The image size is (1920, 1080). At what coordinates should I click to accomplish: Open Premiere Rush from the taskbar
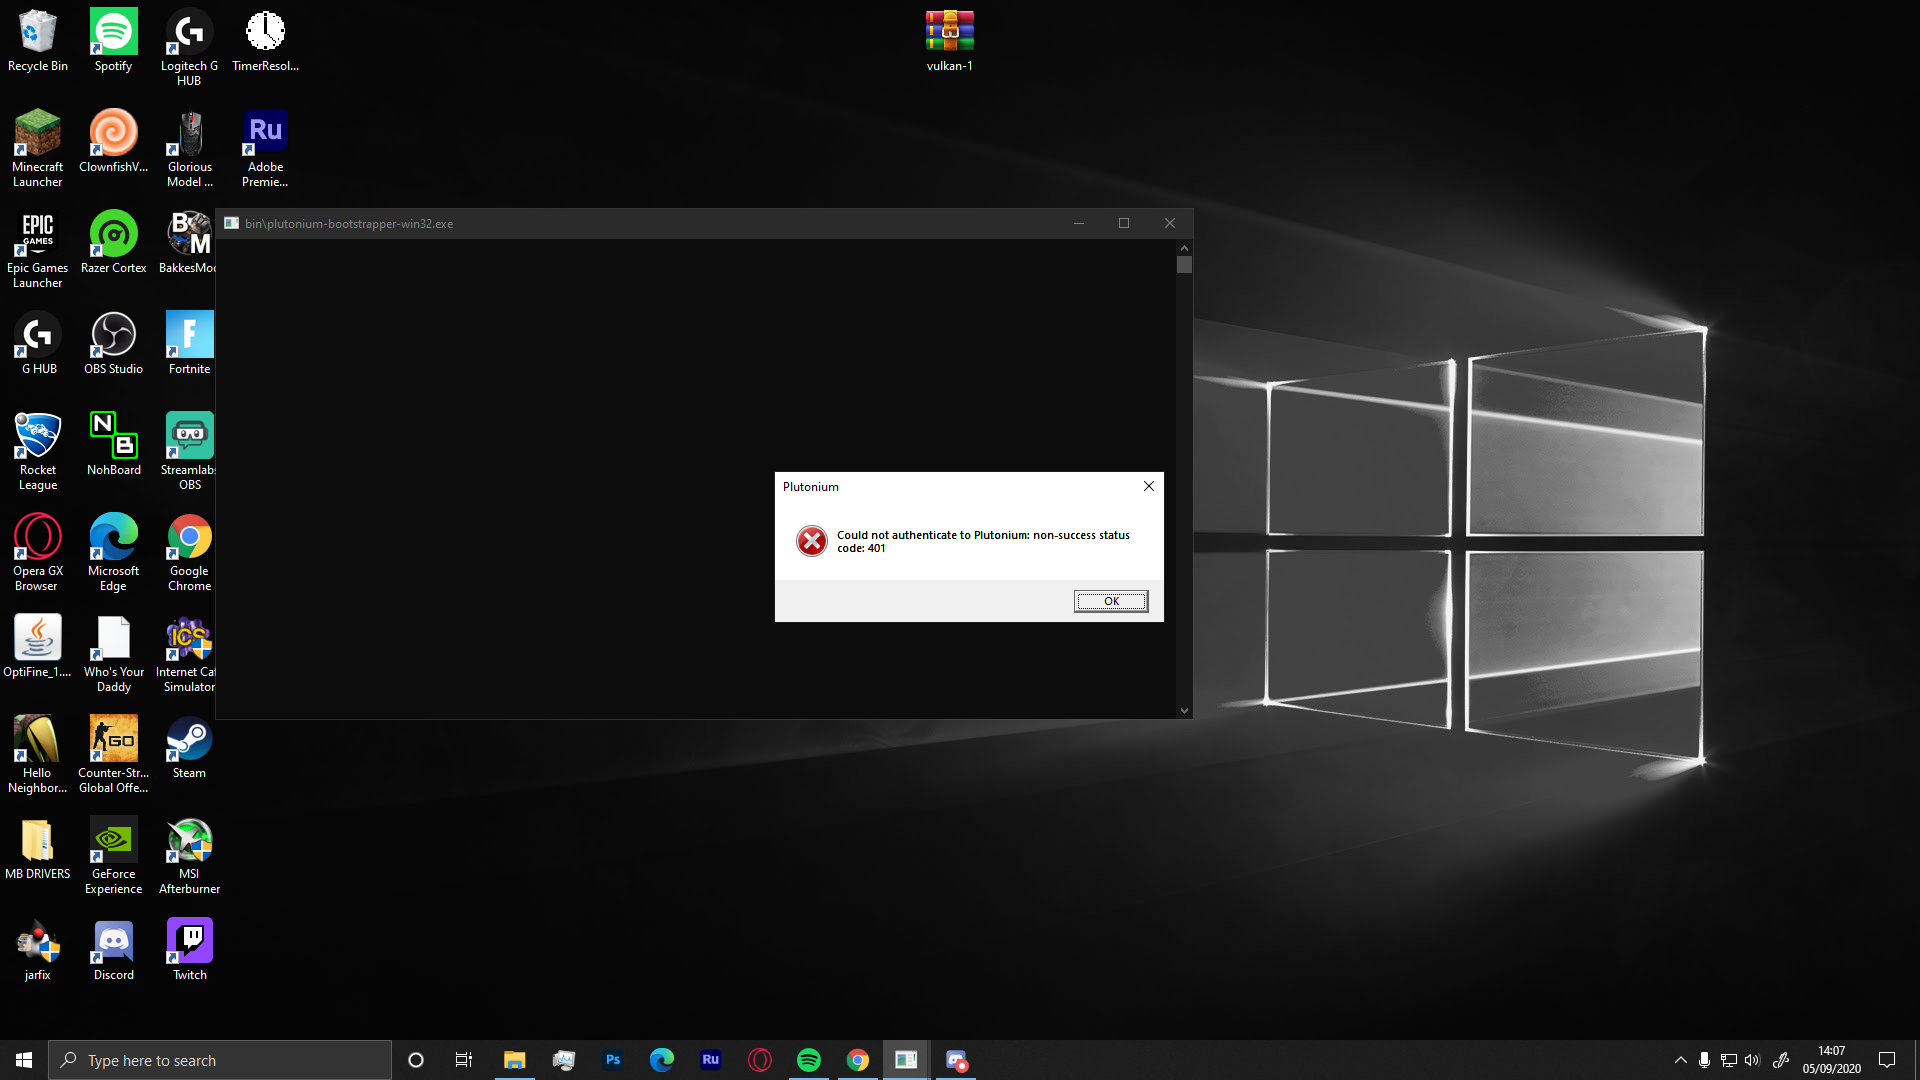coord(711,1060)
